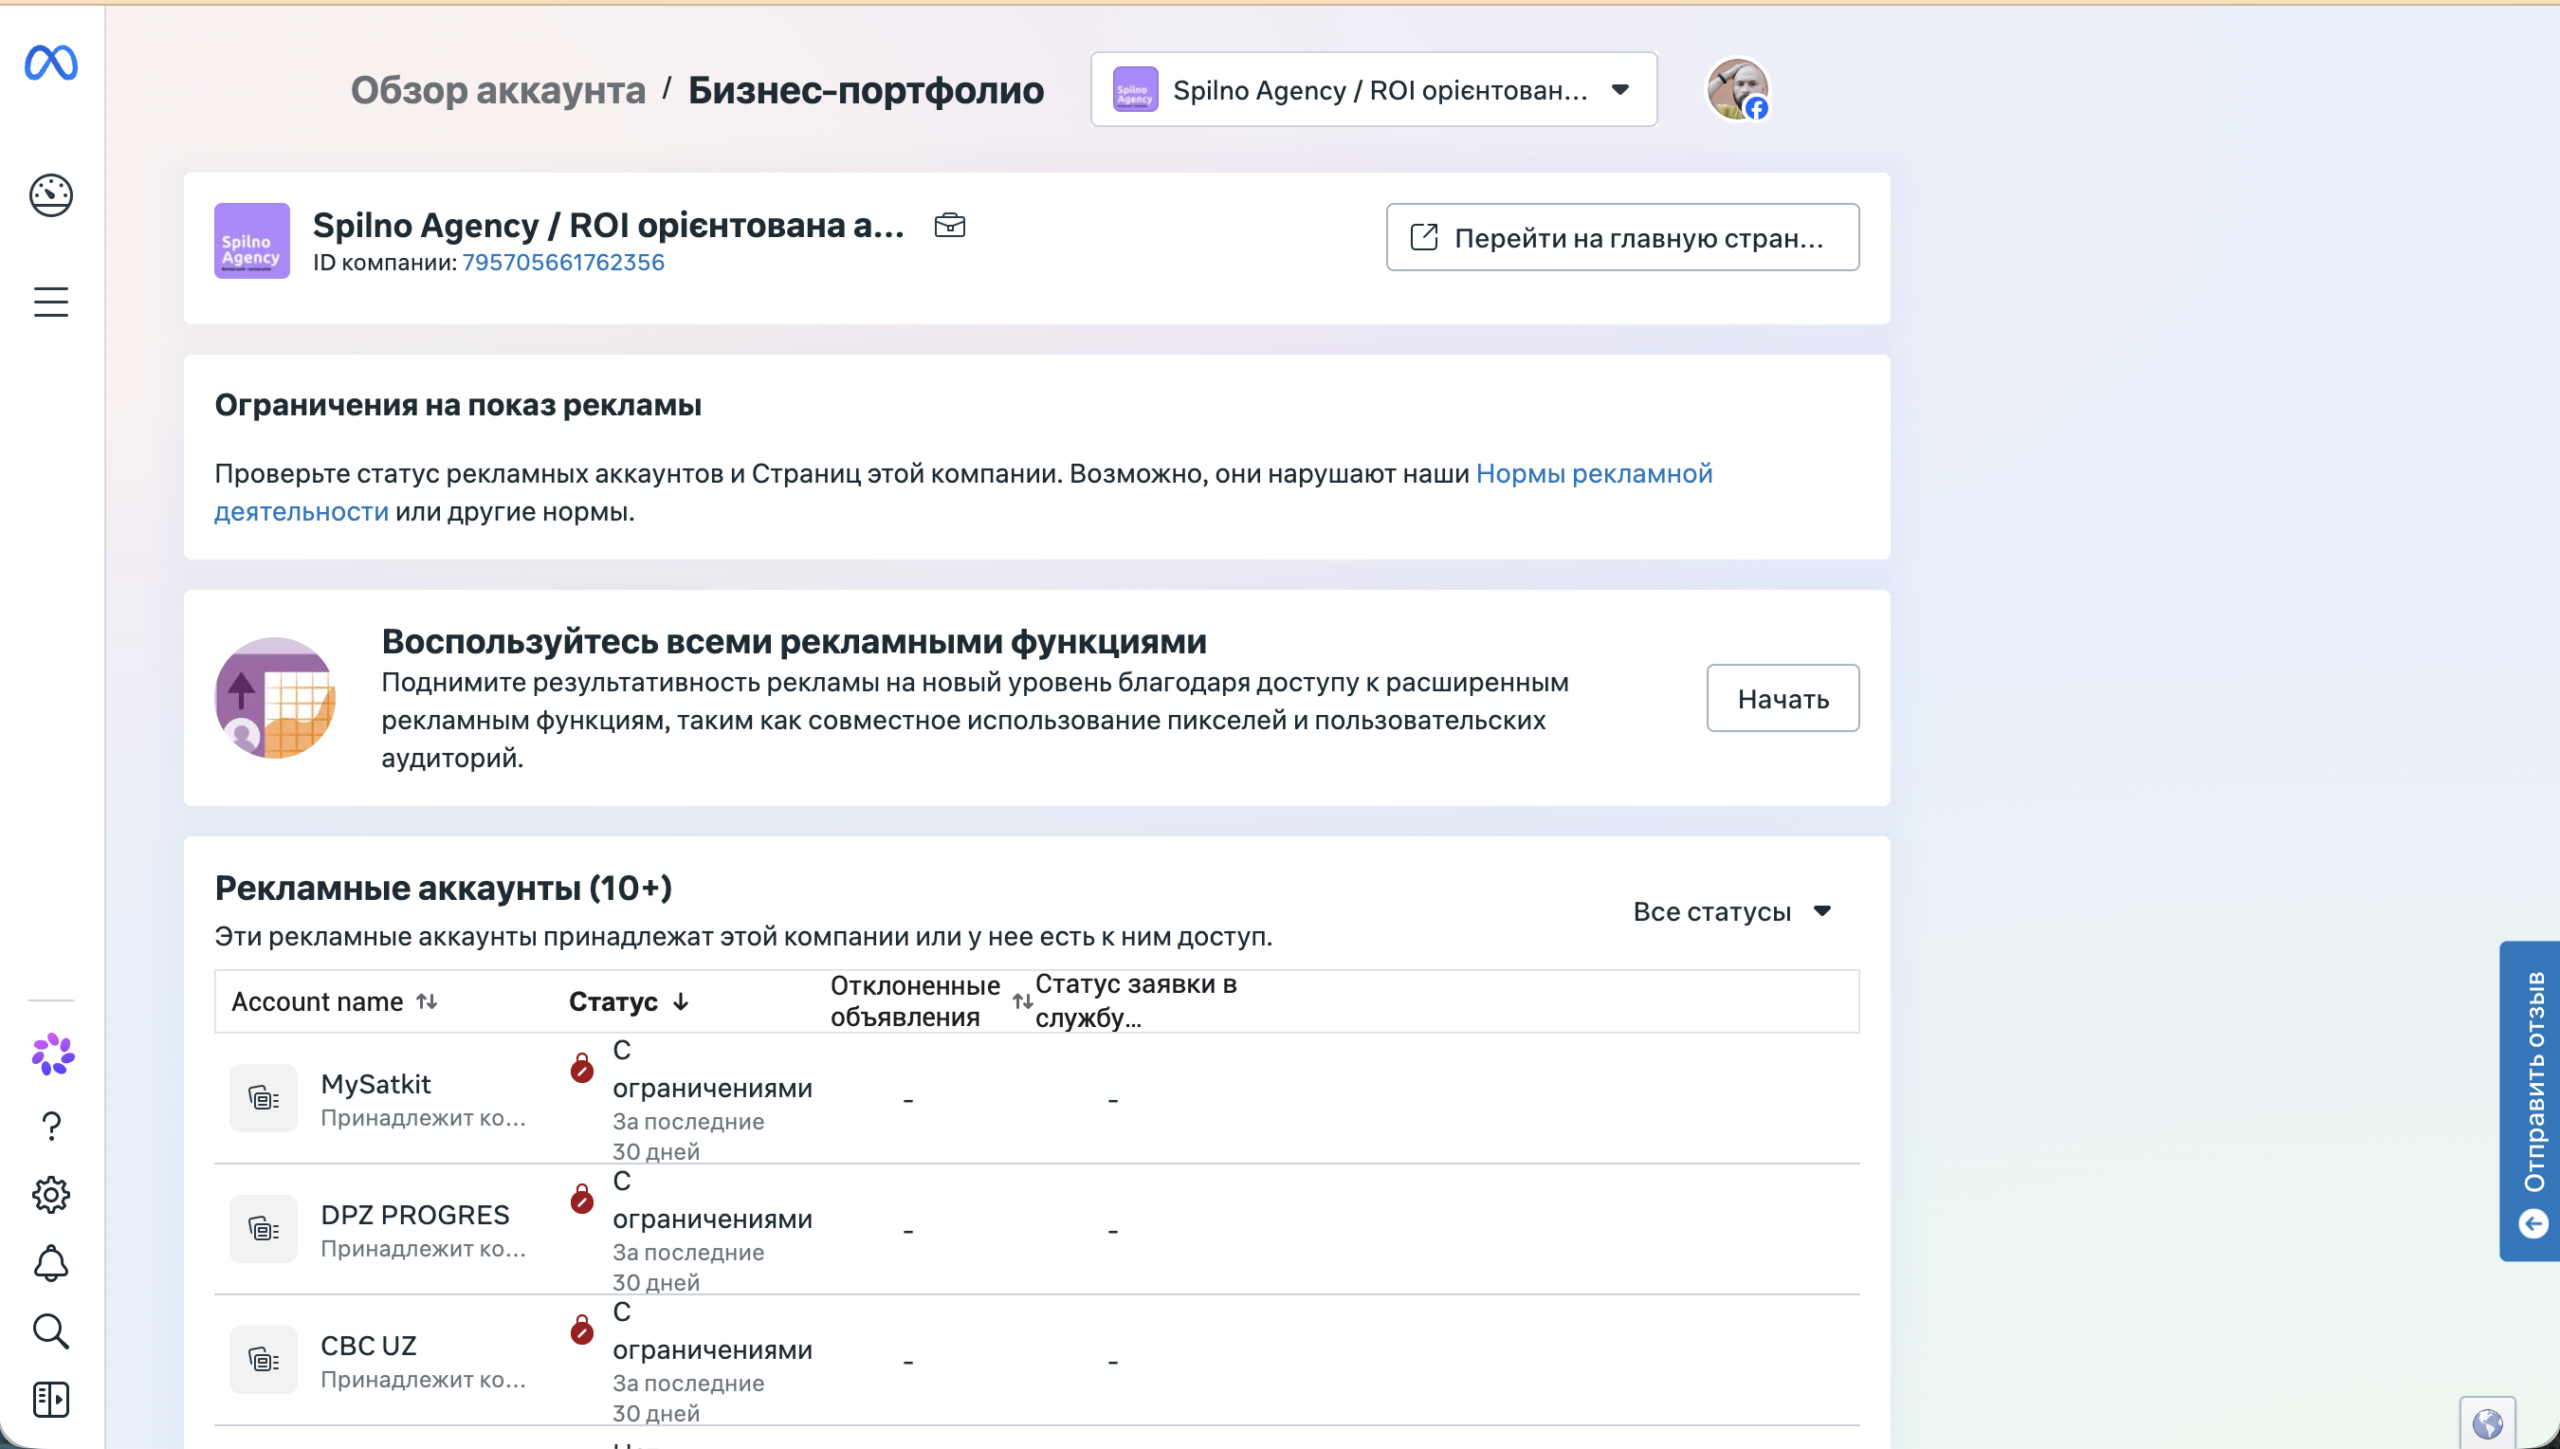Click С ограничениями status for MySatkit

pos(712,1069)
